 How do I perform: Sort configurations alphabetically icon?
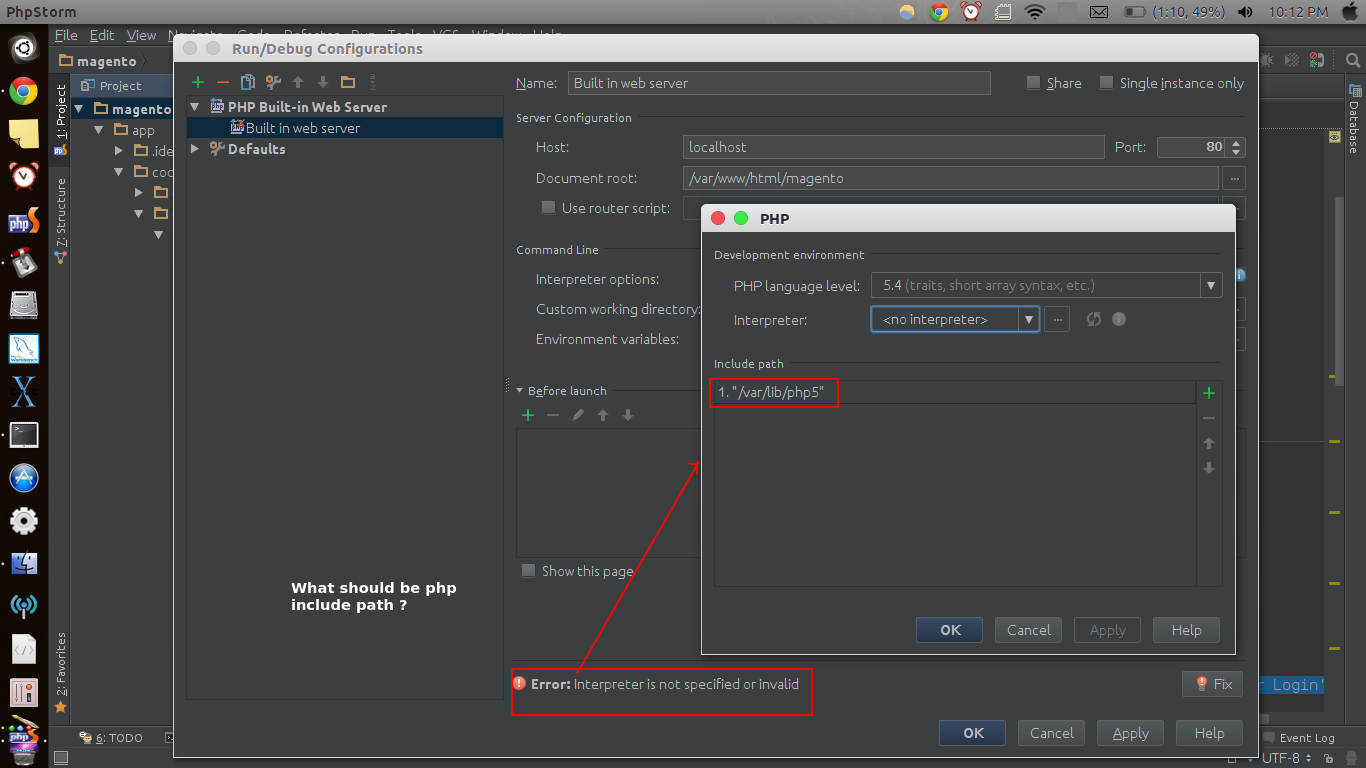[x=373, y=82]
